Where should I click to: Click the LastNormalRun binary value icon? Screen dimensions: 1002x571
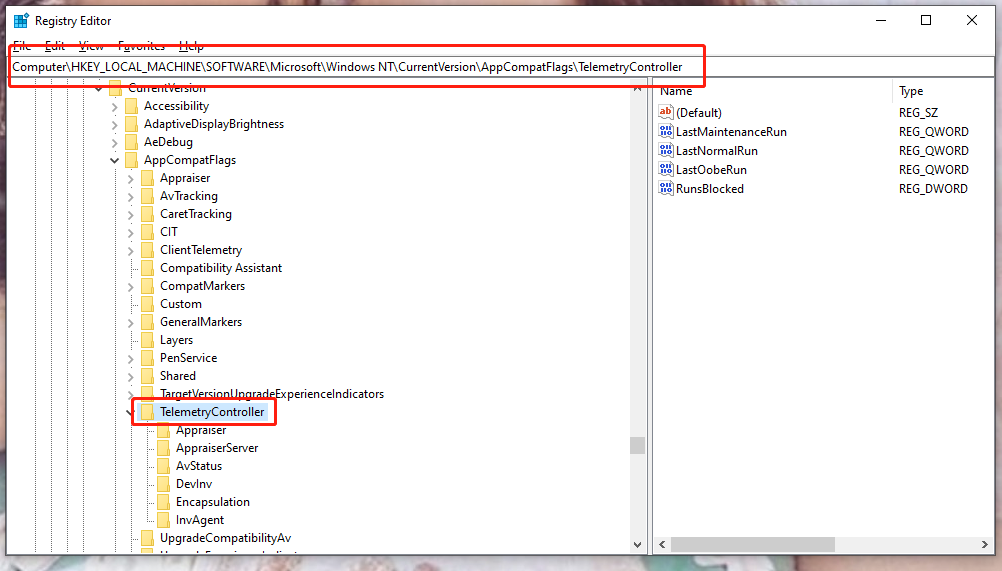click(665, 150)
